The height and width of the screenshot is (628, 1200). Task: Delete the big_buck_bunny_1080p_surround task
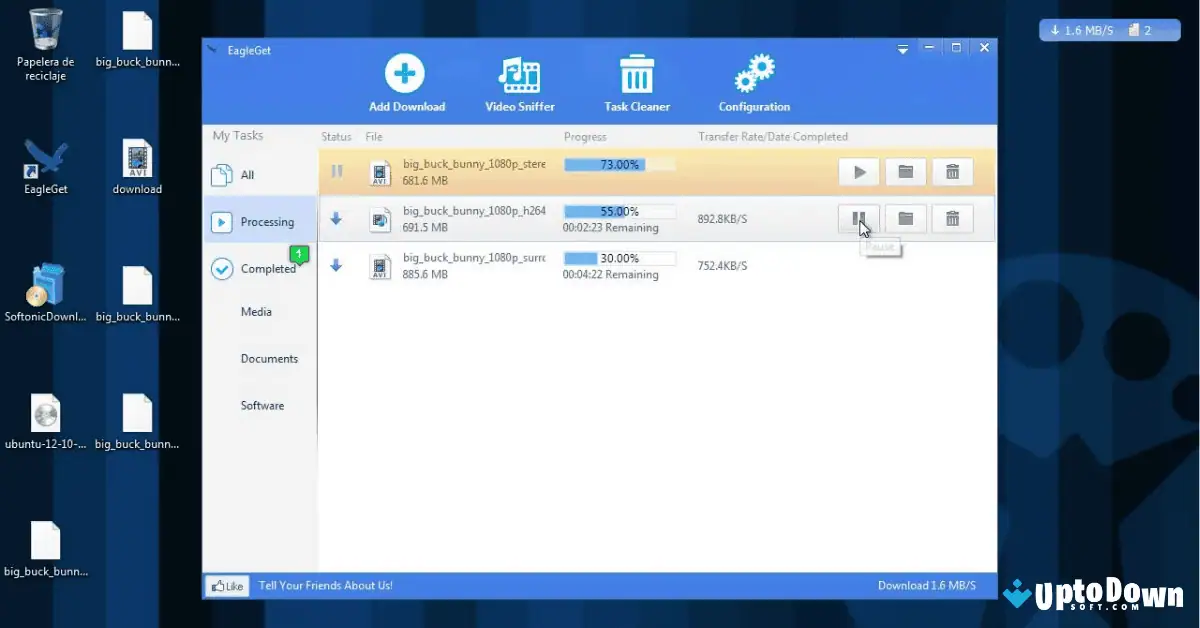tap(952, 265)
